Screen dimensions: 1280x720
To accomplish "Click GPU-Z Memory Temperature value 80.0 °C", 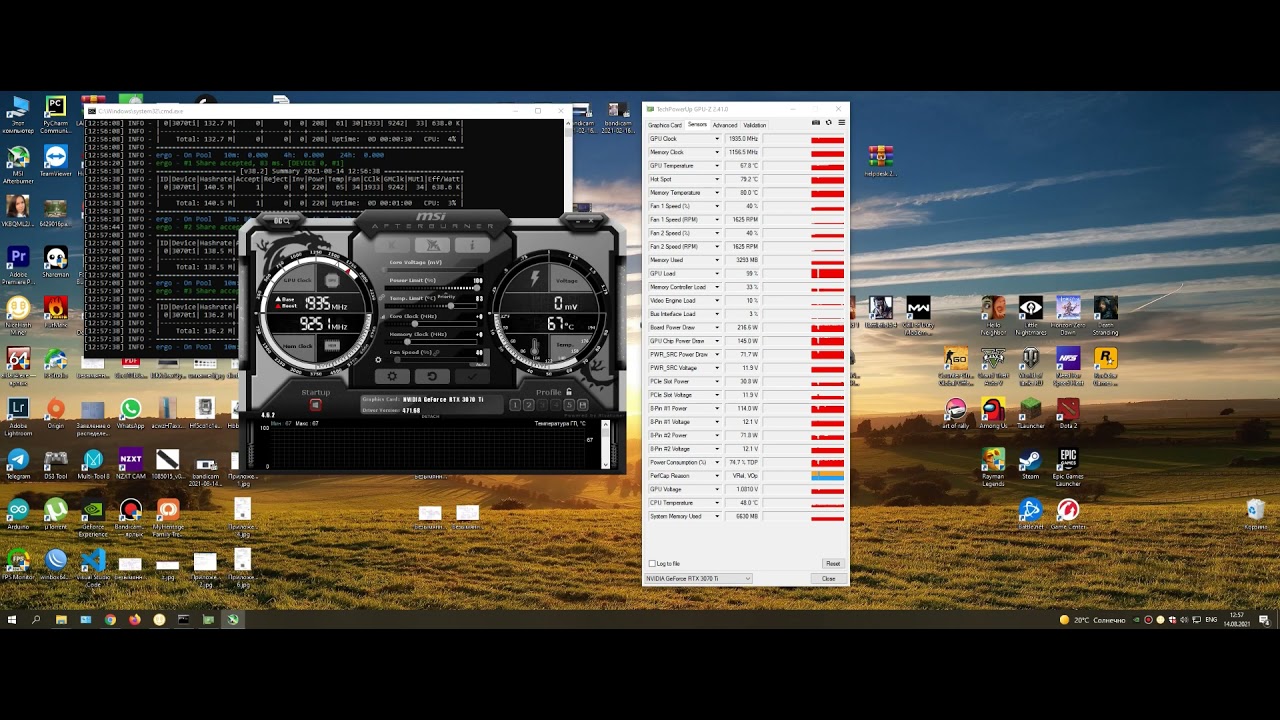I will point(742,193).
